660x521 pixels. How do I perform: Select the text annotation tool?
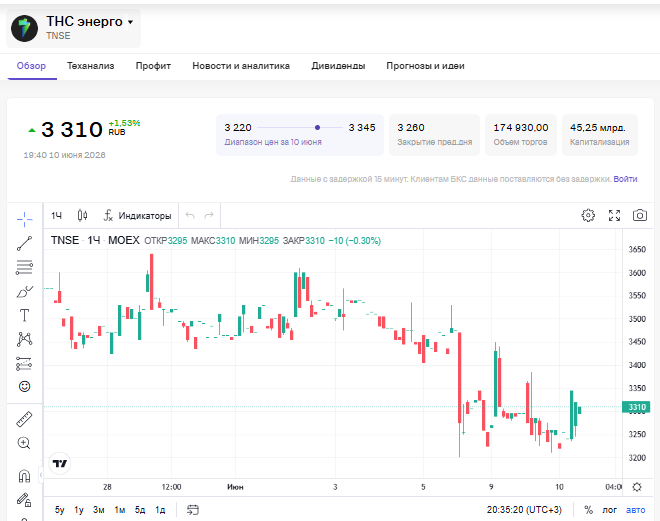(x=24, y=315)
